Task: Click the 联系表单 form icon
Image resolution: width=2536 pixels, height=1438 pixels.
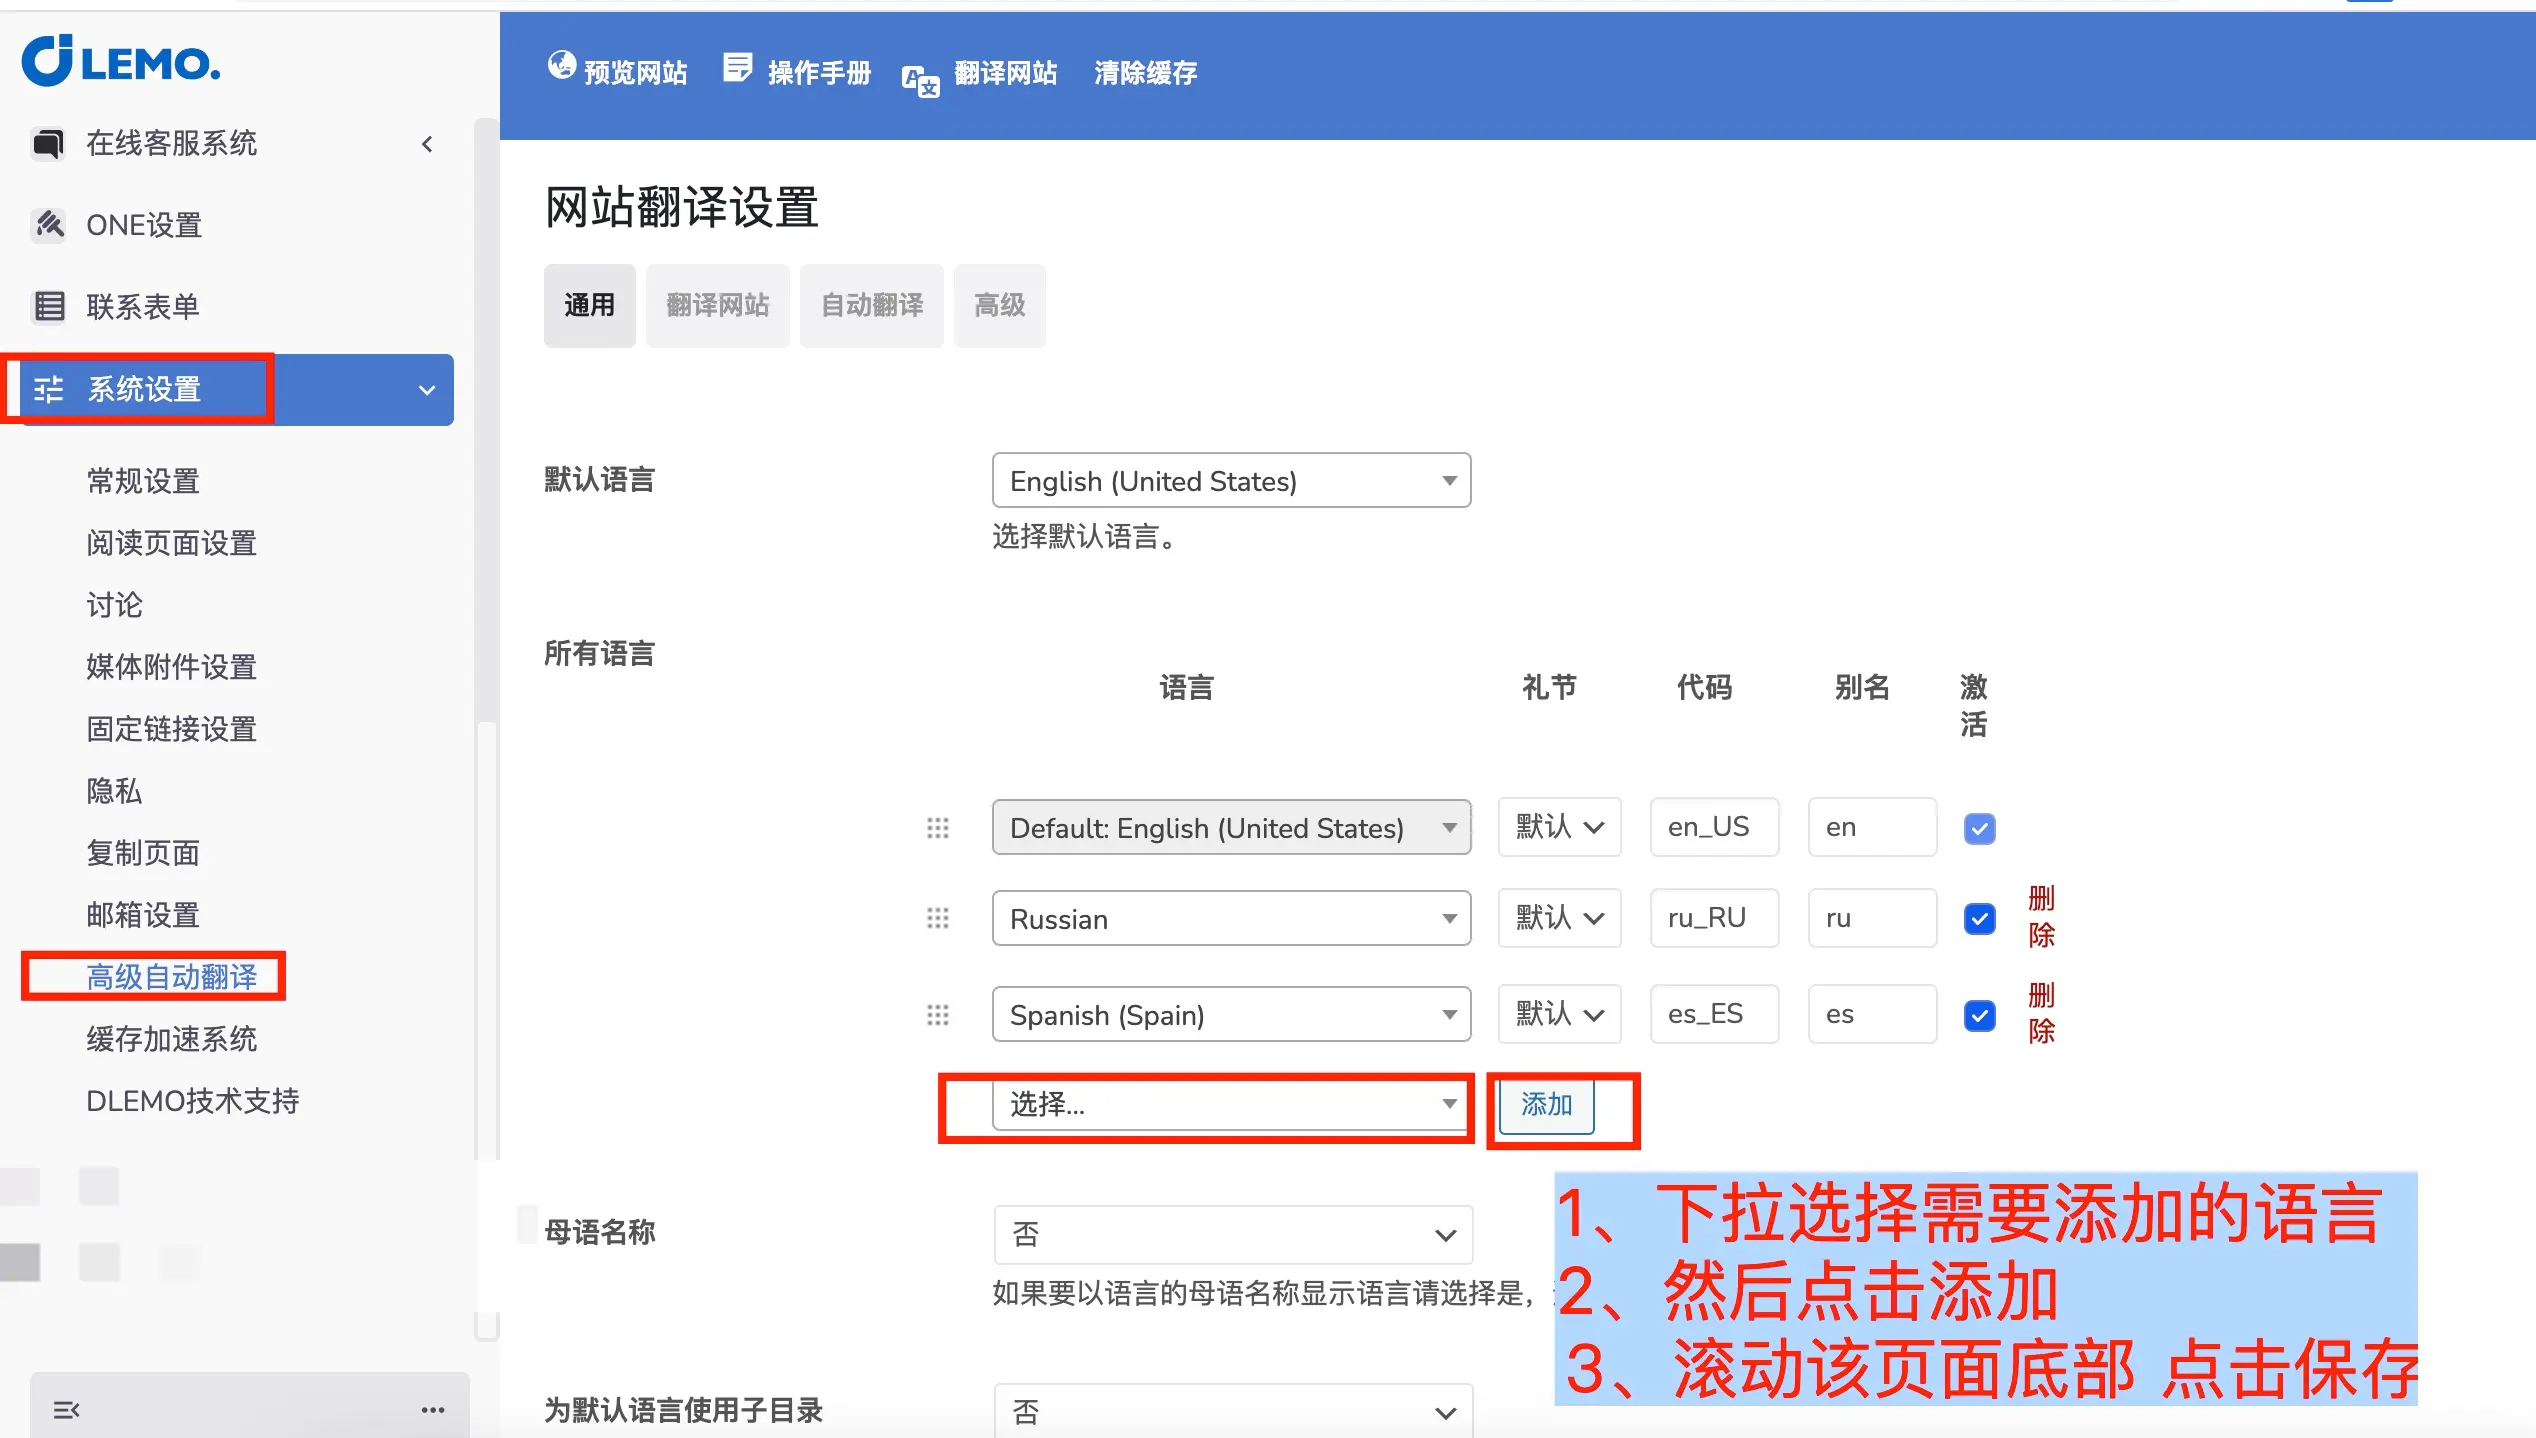Action: coord(48,306)
